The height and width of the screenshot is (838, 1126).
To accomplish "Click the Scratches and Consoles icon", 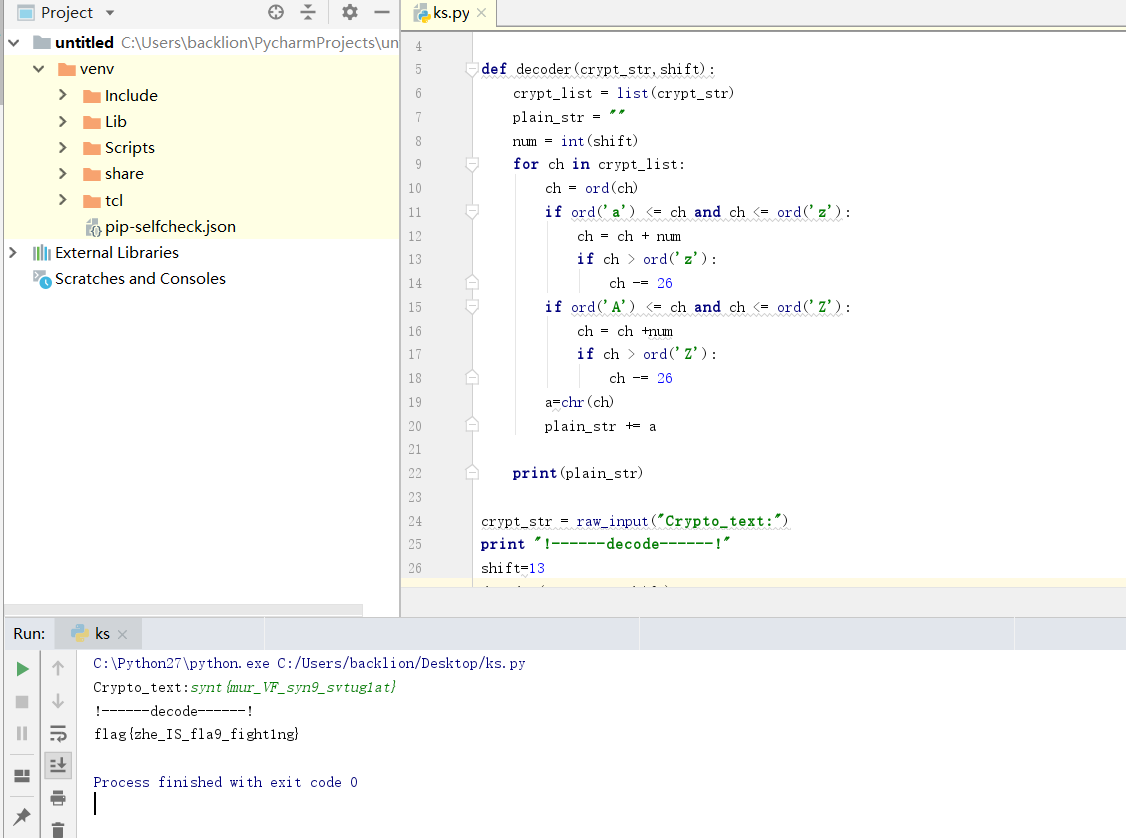I will pos(42,279).
